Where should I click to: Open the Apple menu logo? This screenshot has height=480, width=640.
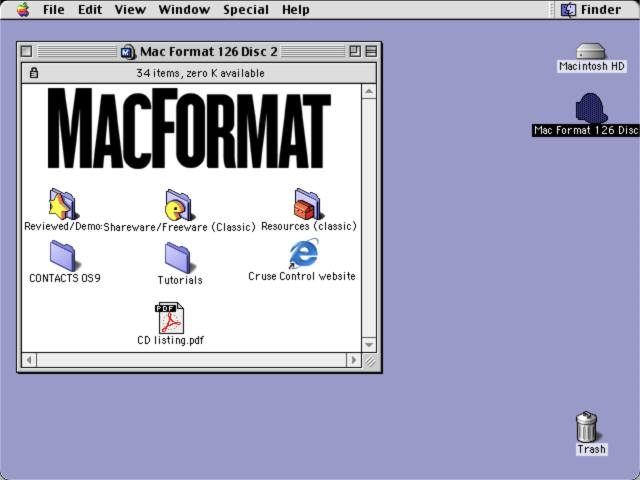[23, 9]
